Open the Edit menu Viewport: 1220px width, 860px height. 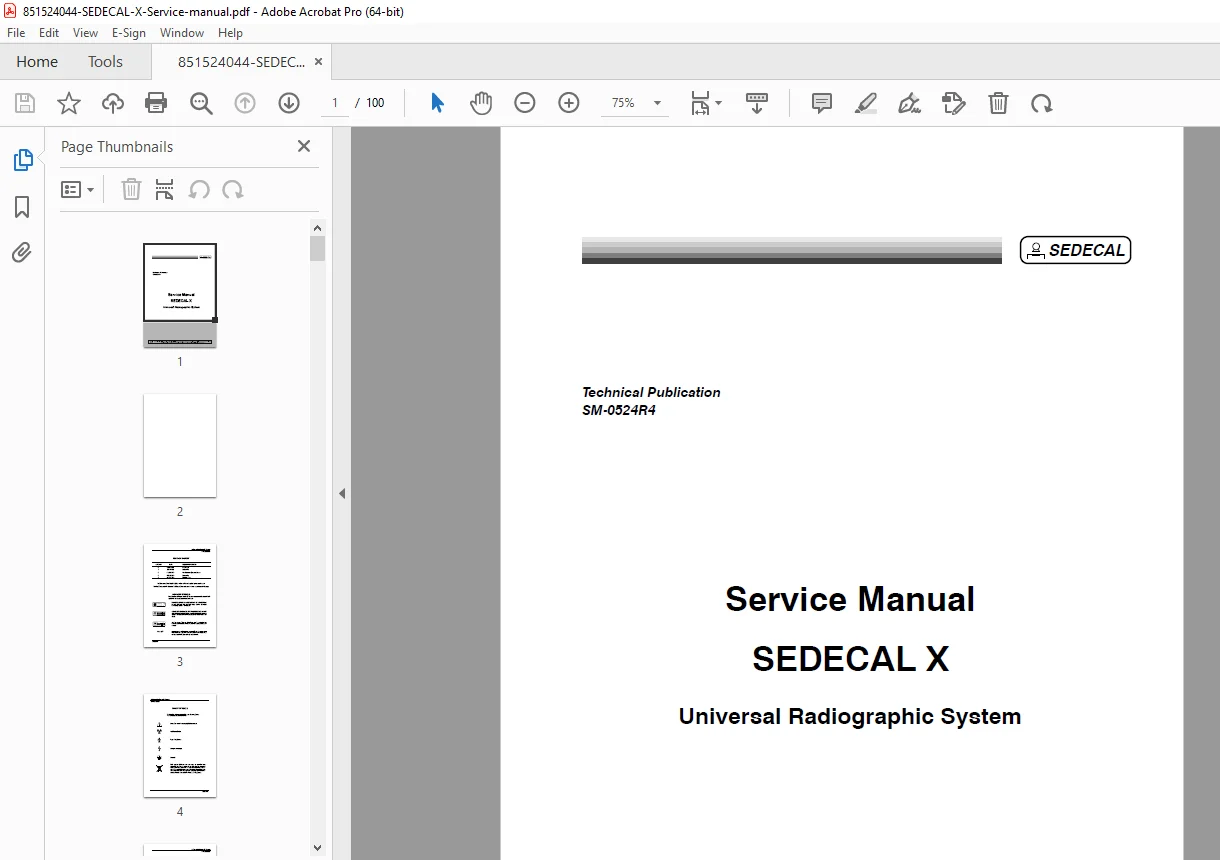point(49,33)
